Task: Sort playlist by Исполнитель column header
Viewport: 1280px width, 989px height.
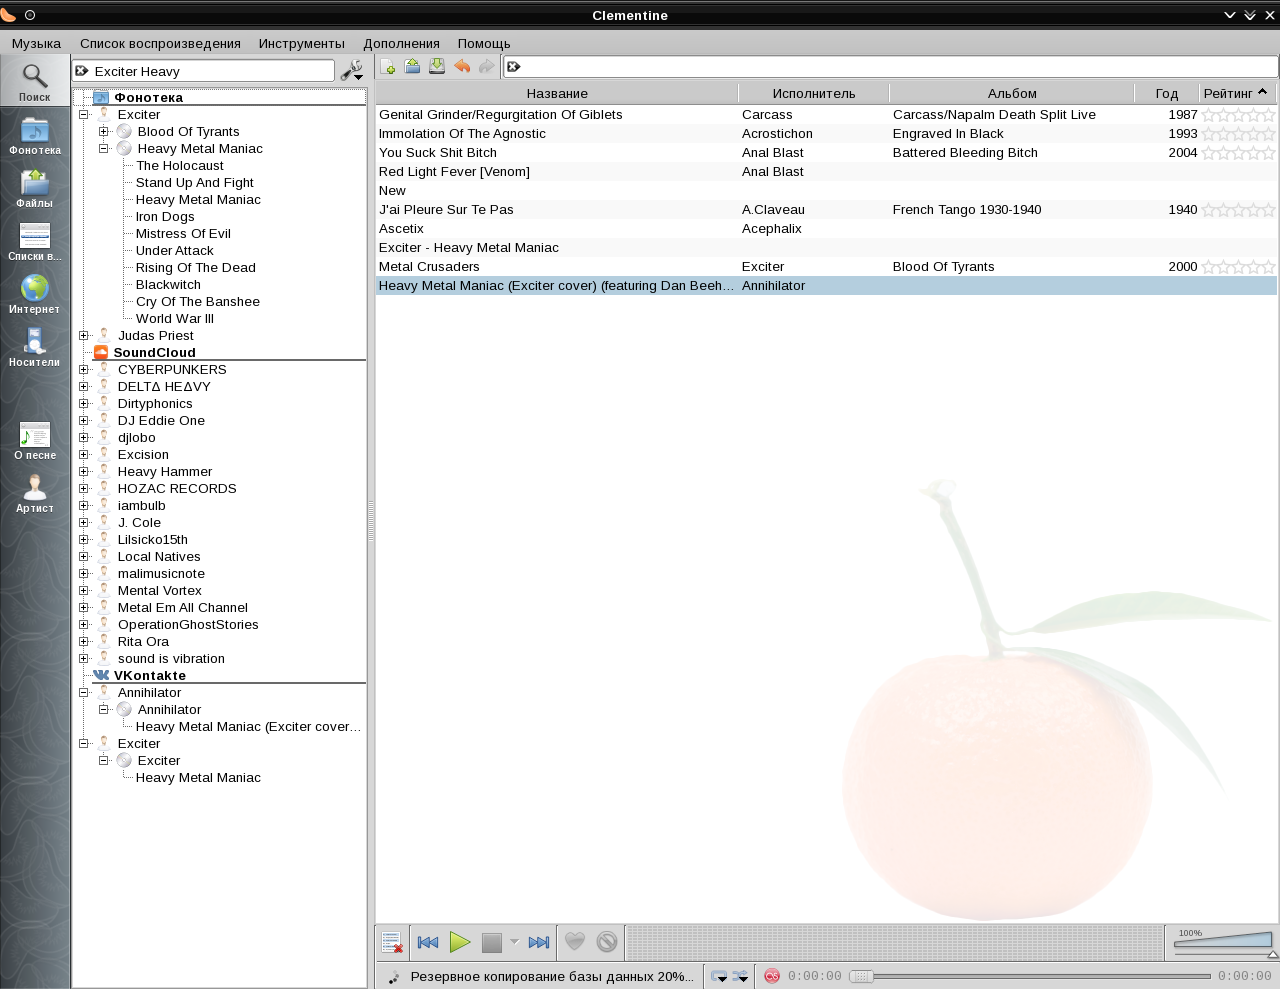Action: pyautogui.click(x=813, y=94)
